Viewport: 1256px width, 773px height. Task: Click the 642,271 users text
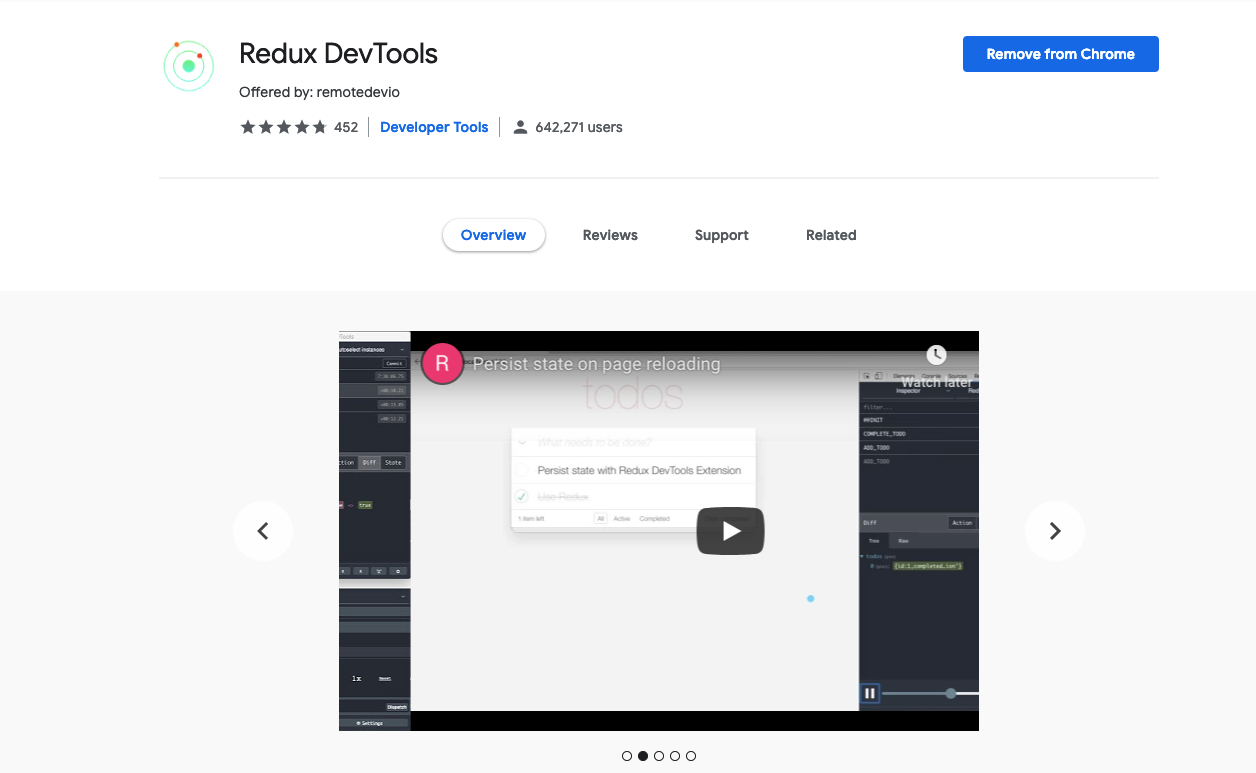(x=579, y=127)
